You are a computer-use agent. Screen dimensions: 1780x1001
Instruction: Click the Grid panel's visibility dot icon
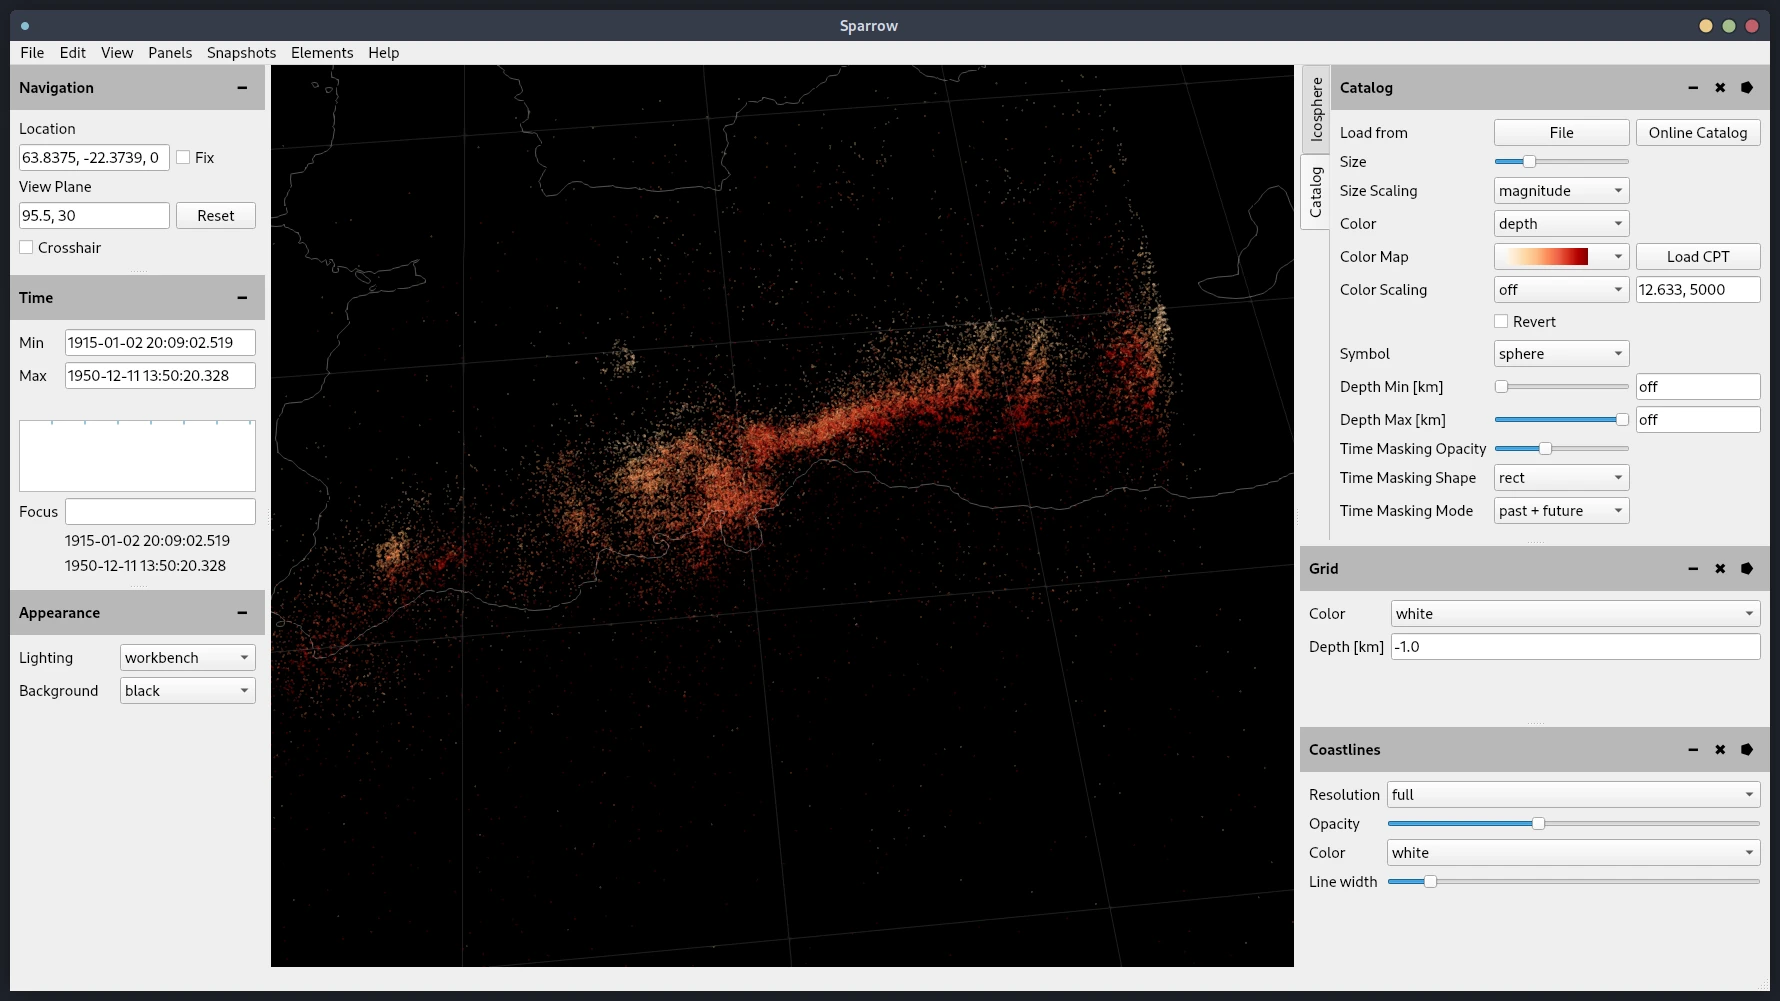click(x=1747, y=569)
